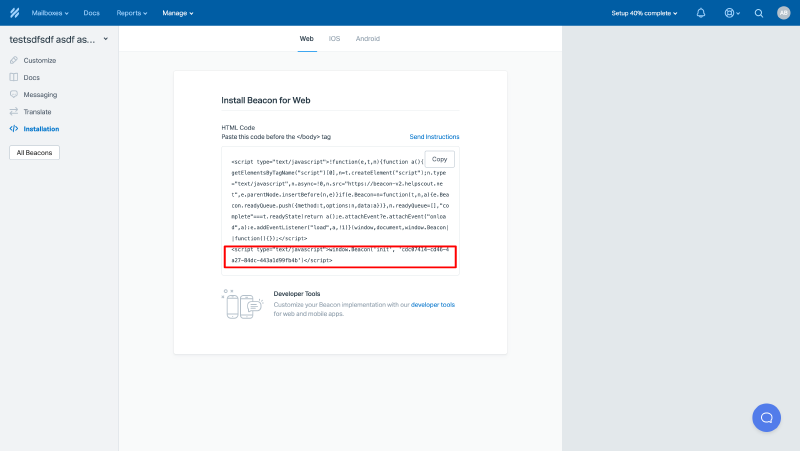The height and width of the screenshot is (451, 800).
Task: Expand the Reports dropdown menu
Action: pyautogui.click(x=131, y=13)
